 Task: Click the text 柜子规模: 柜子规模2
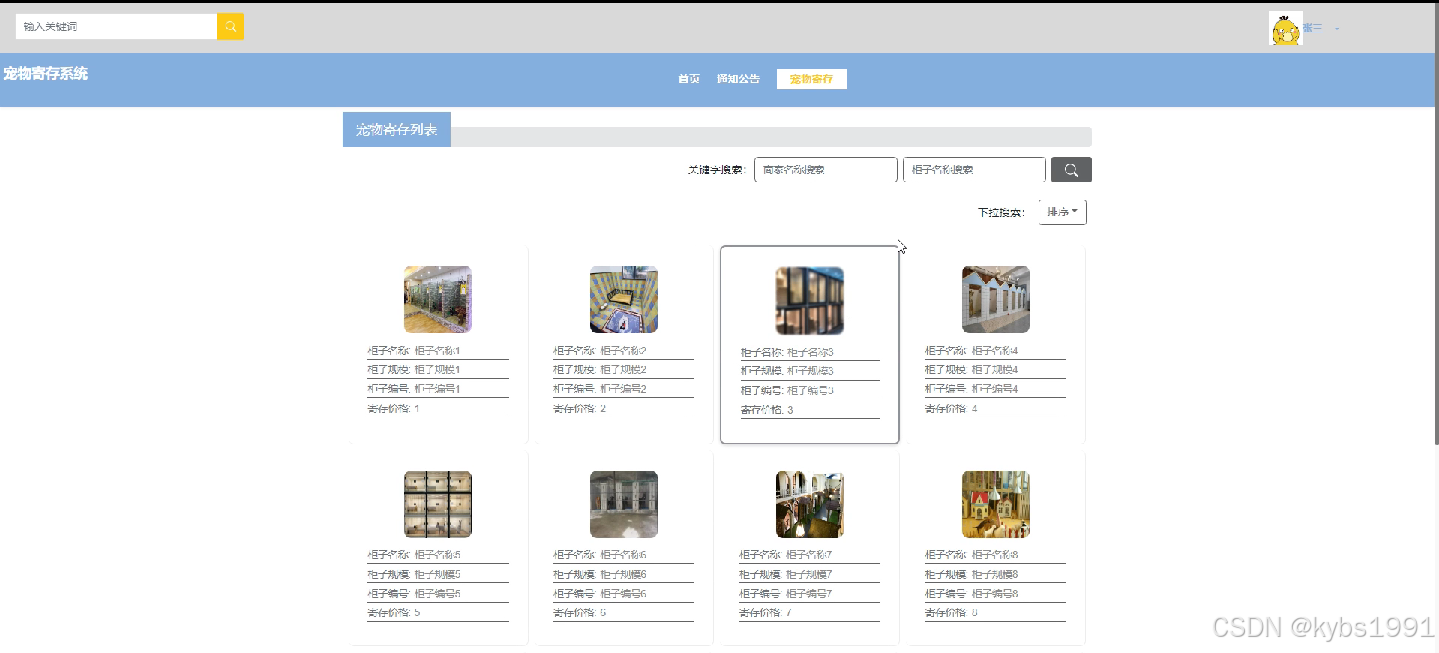(x=600, y=370)
